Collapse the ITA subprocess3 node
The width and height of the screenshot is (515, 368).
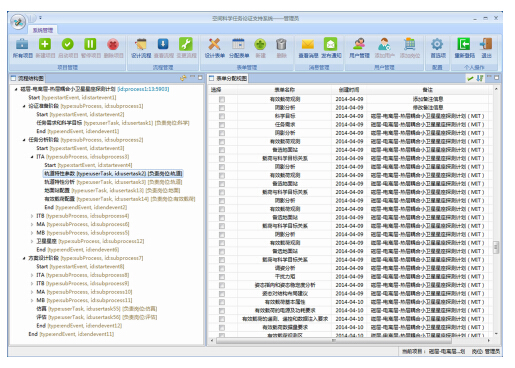[x=32, y=157]
